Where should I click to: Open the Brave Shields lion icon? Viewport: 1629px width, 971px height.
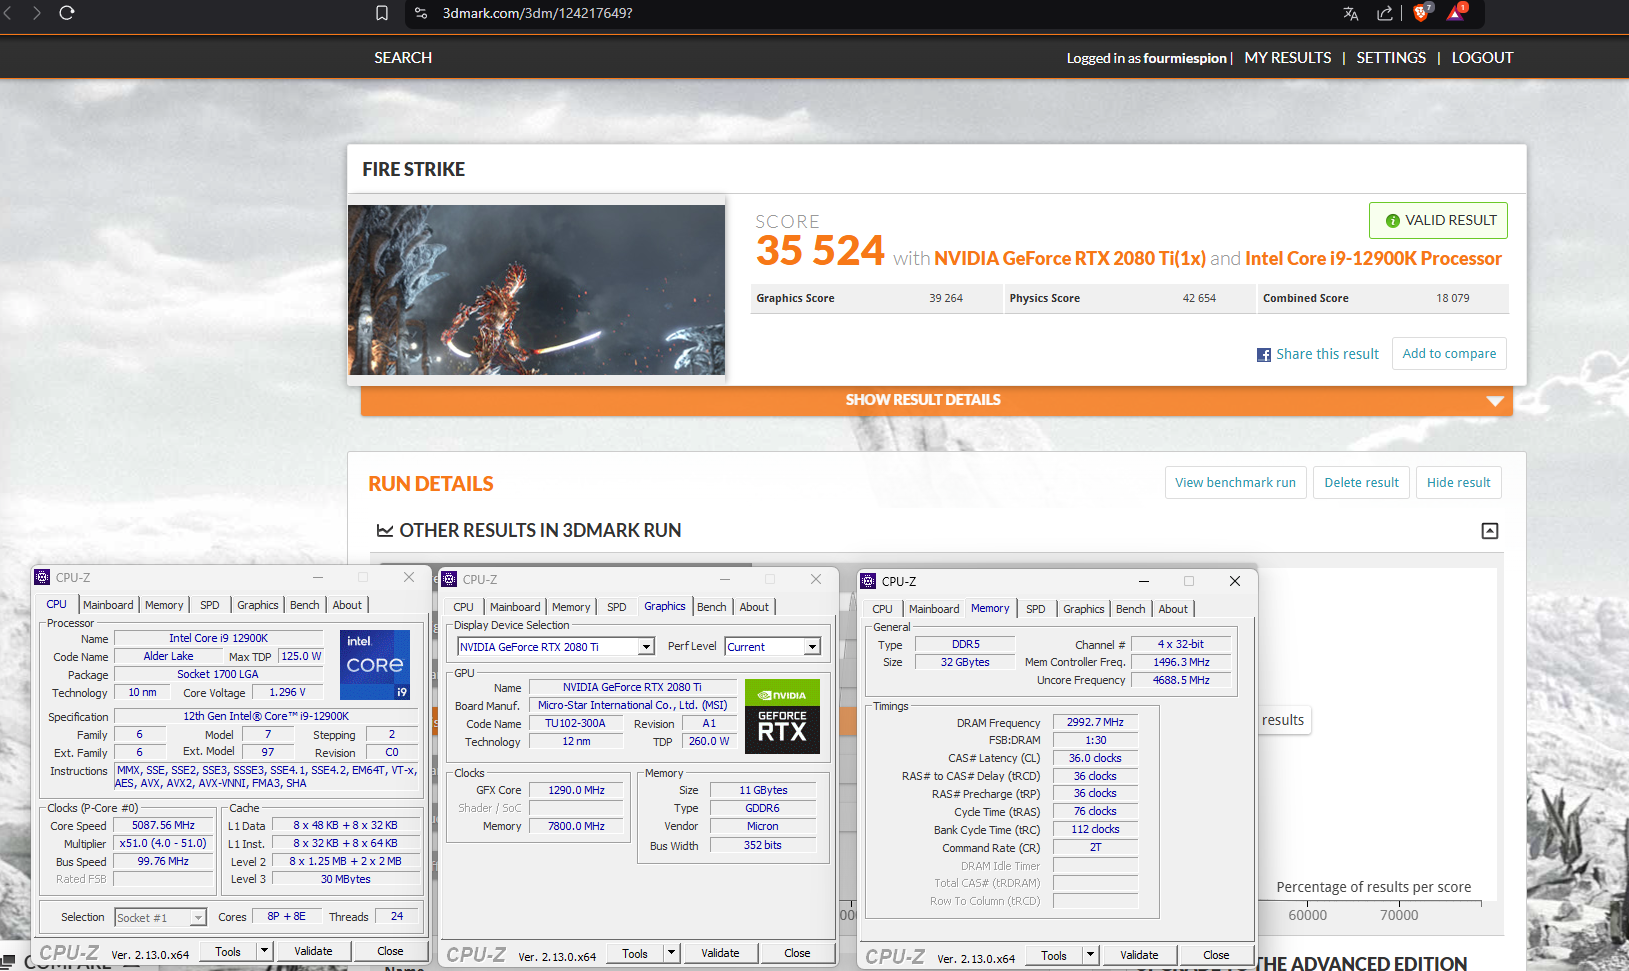(x=1421, y=12)
